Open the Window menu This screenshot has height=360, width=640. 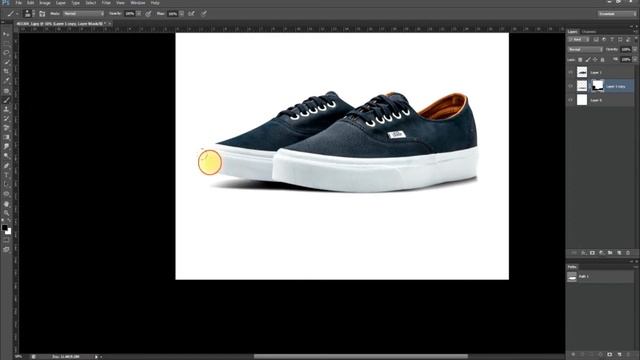tap(138, 2)
